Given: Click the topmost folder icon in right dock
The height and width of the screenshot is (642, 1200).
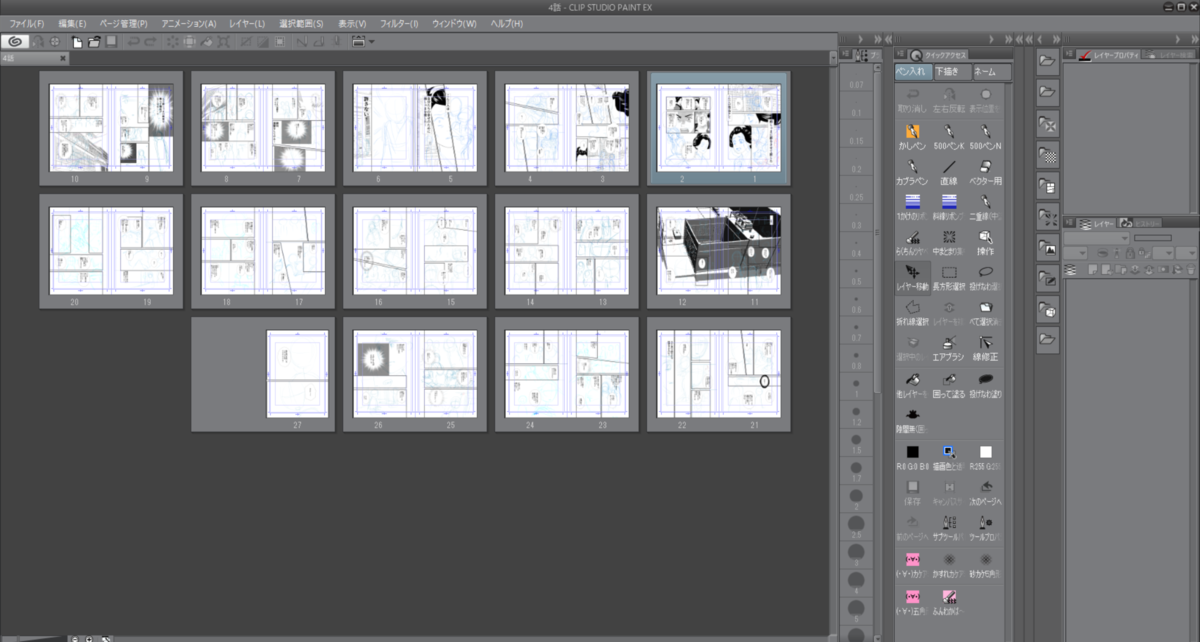Looking at the screenshot, I should 1047,61.
